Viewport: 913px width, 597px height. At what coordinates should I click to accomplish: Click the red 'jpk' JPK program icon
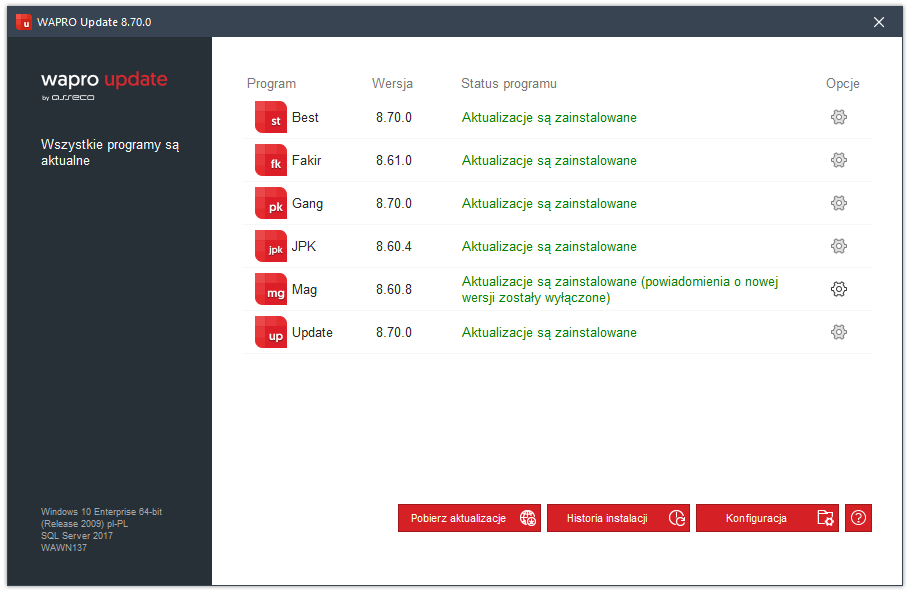point(271,246)
